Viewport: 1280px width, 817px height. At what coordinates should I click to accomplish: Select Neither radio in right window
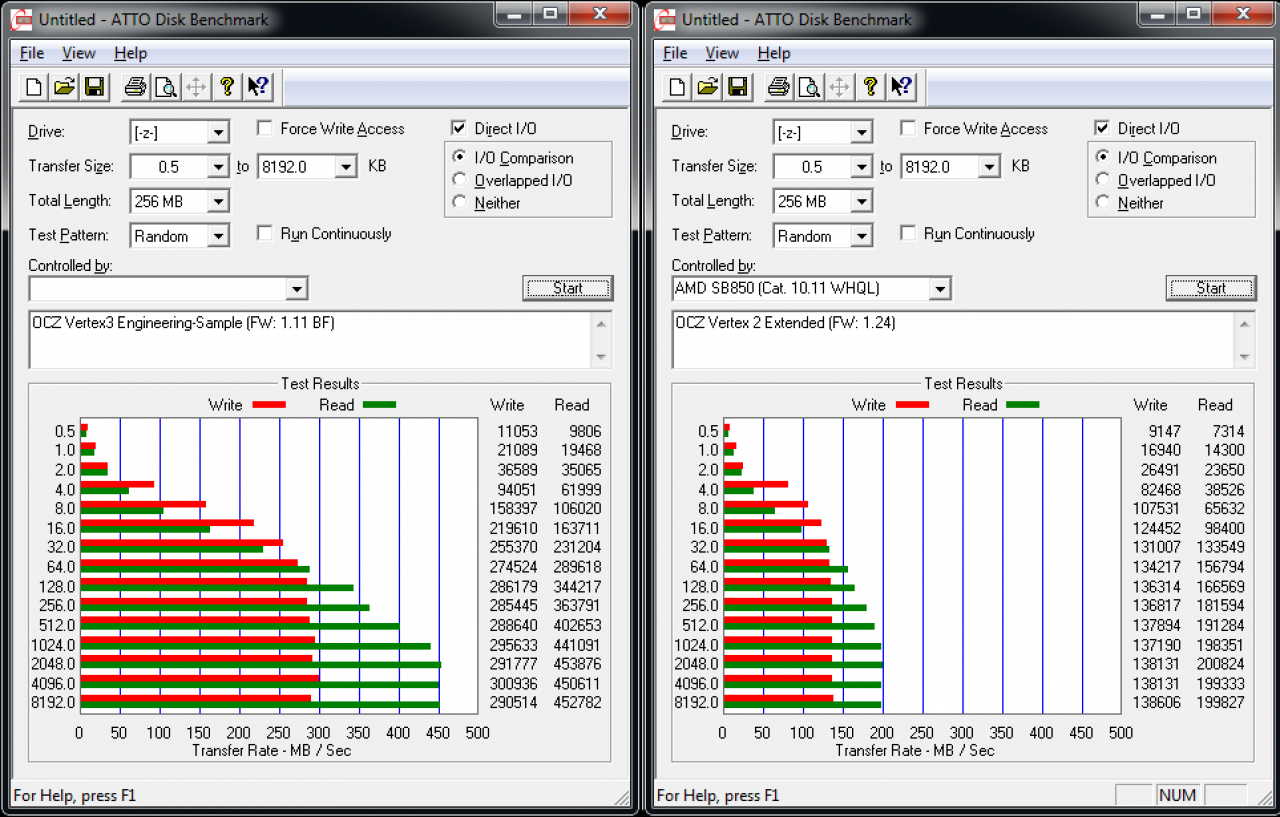(x=1102, y=202)
